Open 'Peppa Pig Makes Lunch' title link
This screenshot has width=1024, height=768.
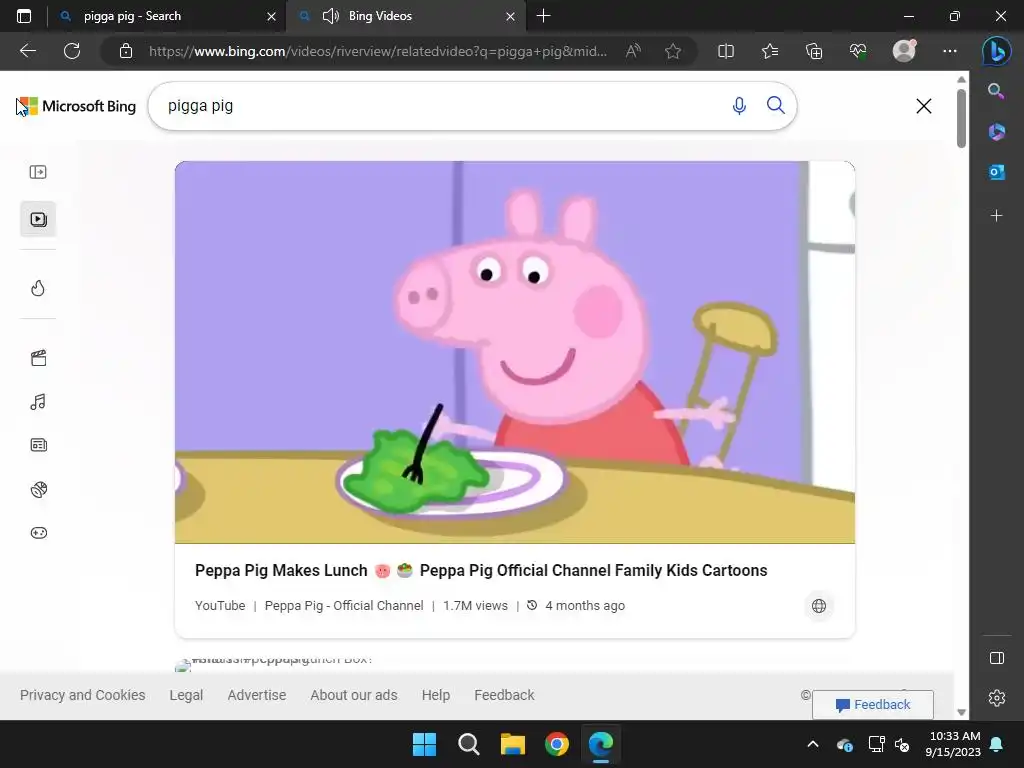pyautogui.click(x=481, y=570)
